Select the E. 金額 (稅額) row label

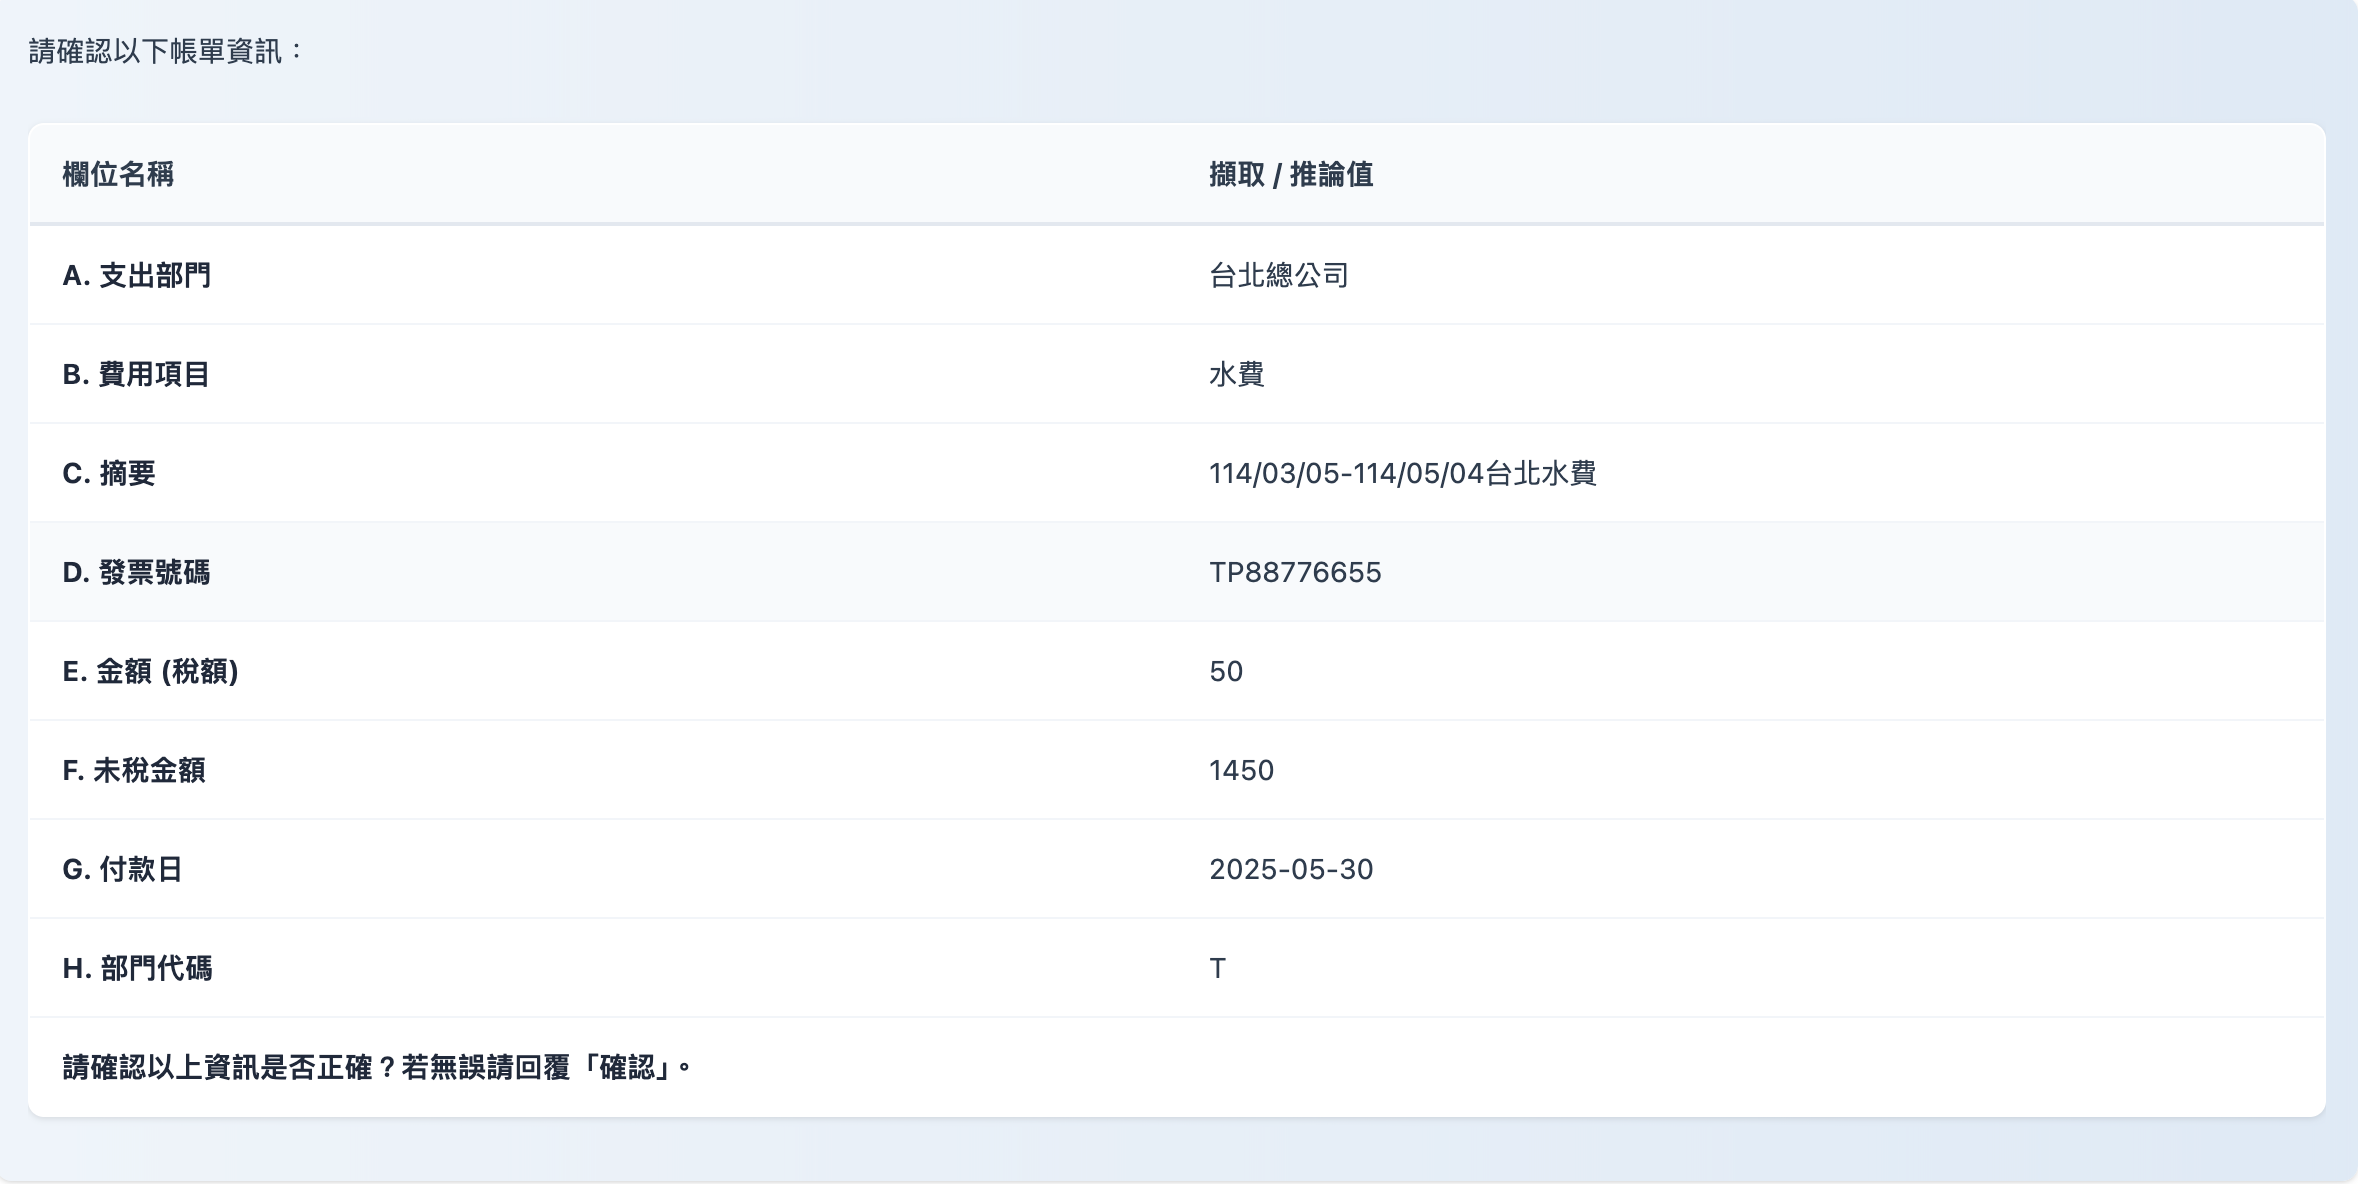pos(150,671)
